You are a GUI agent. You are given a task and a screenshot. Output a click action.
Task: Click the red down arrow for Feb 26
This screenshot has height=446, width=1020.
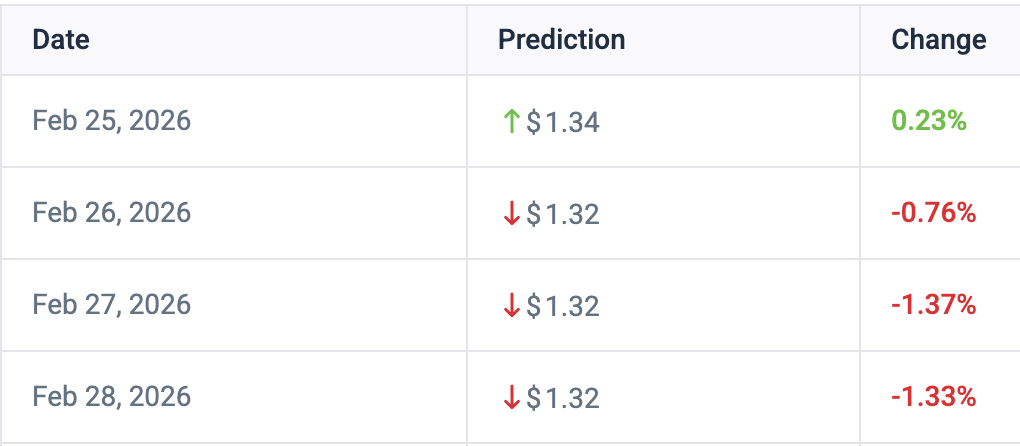pyautogui.click(x=511, y=214)
